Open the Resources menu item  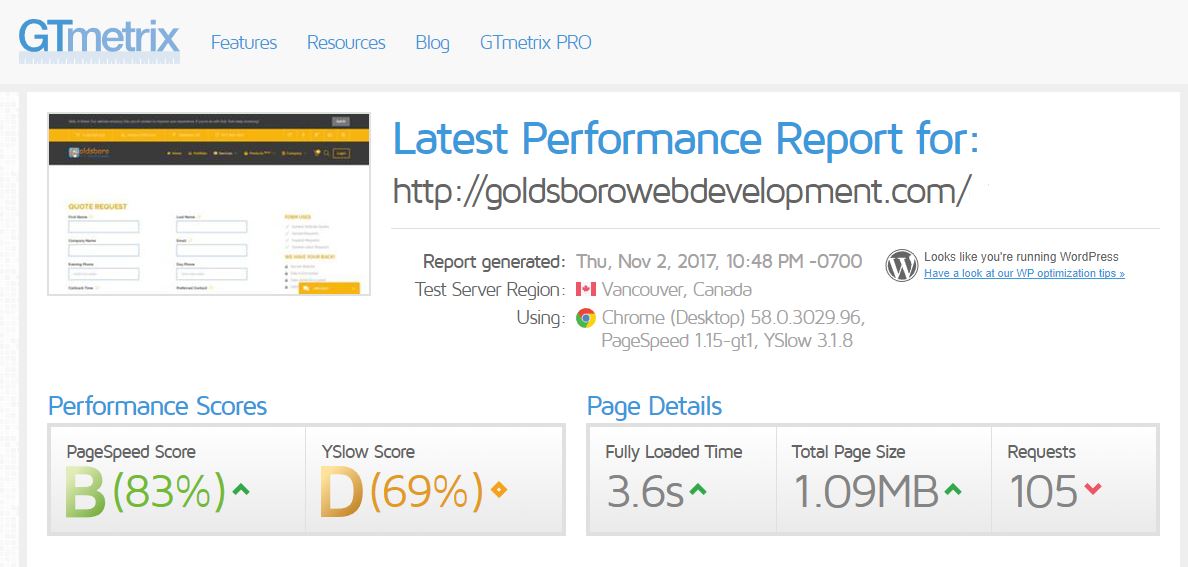point(346,42)
